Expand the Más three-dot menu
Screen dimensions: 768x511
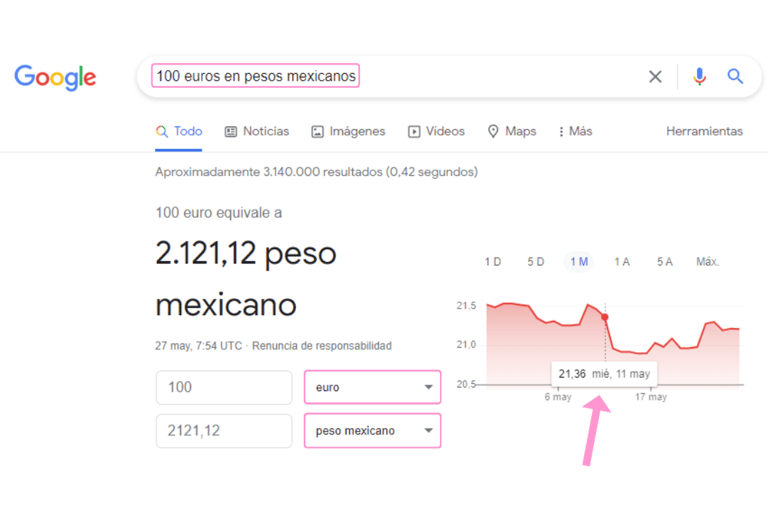click(576, 131)
